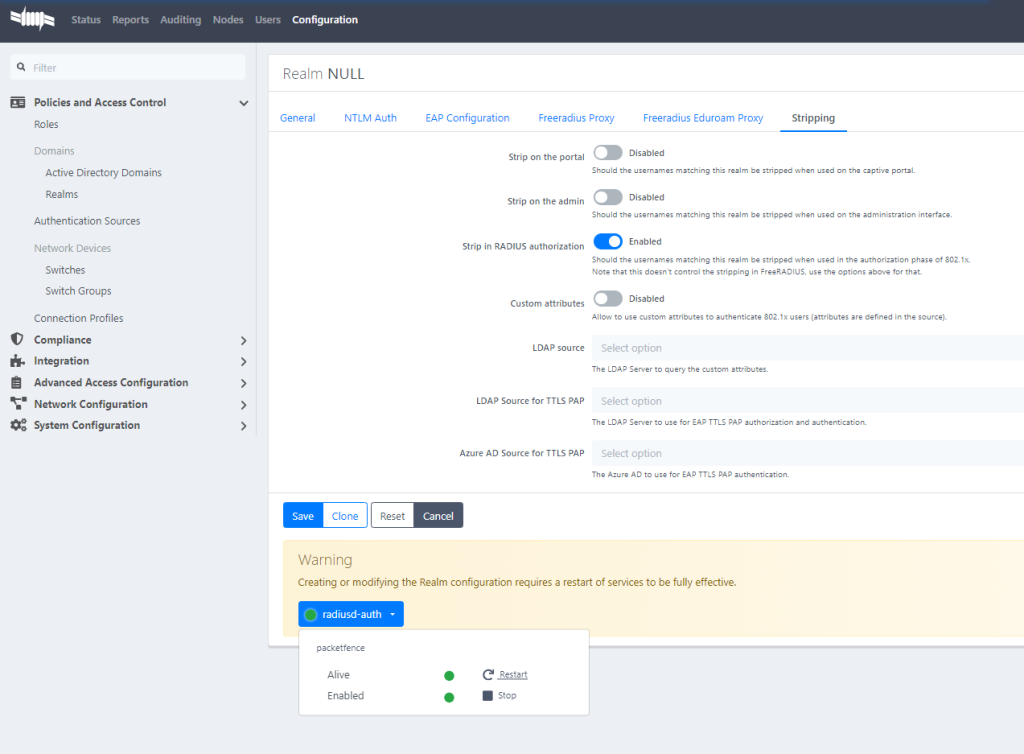The height and width of the screenshot is (754, 1024).
Task: Click the PacketFence logo icon
Action: (32, 20)
